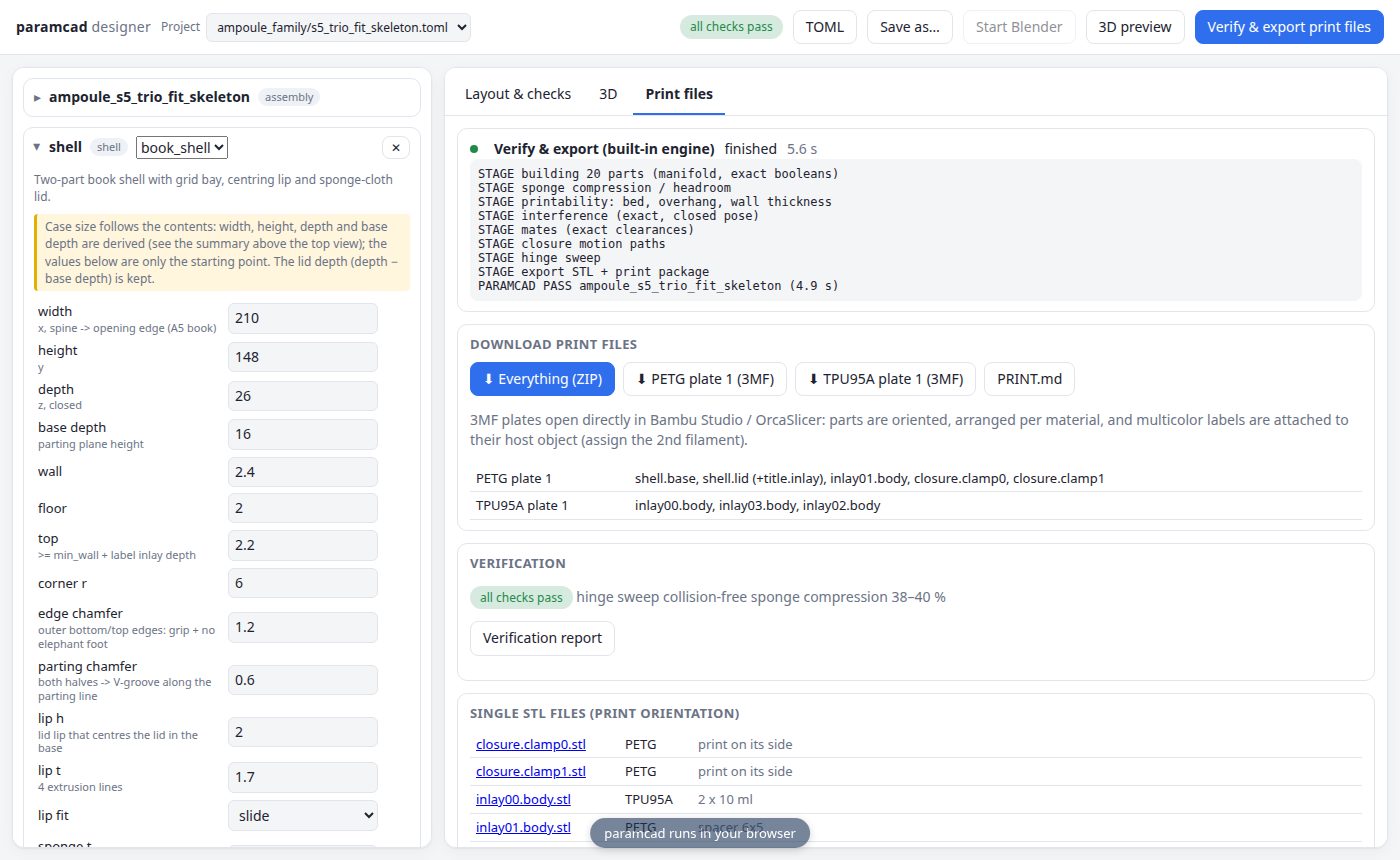Open inlay00.body.stl link
1400x860 pixels.
(523, 799)
